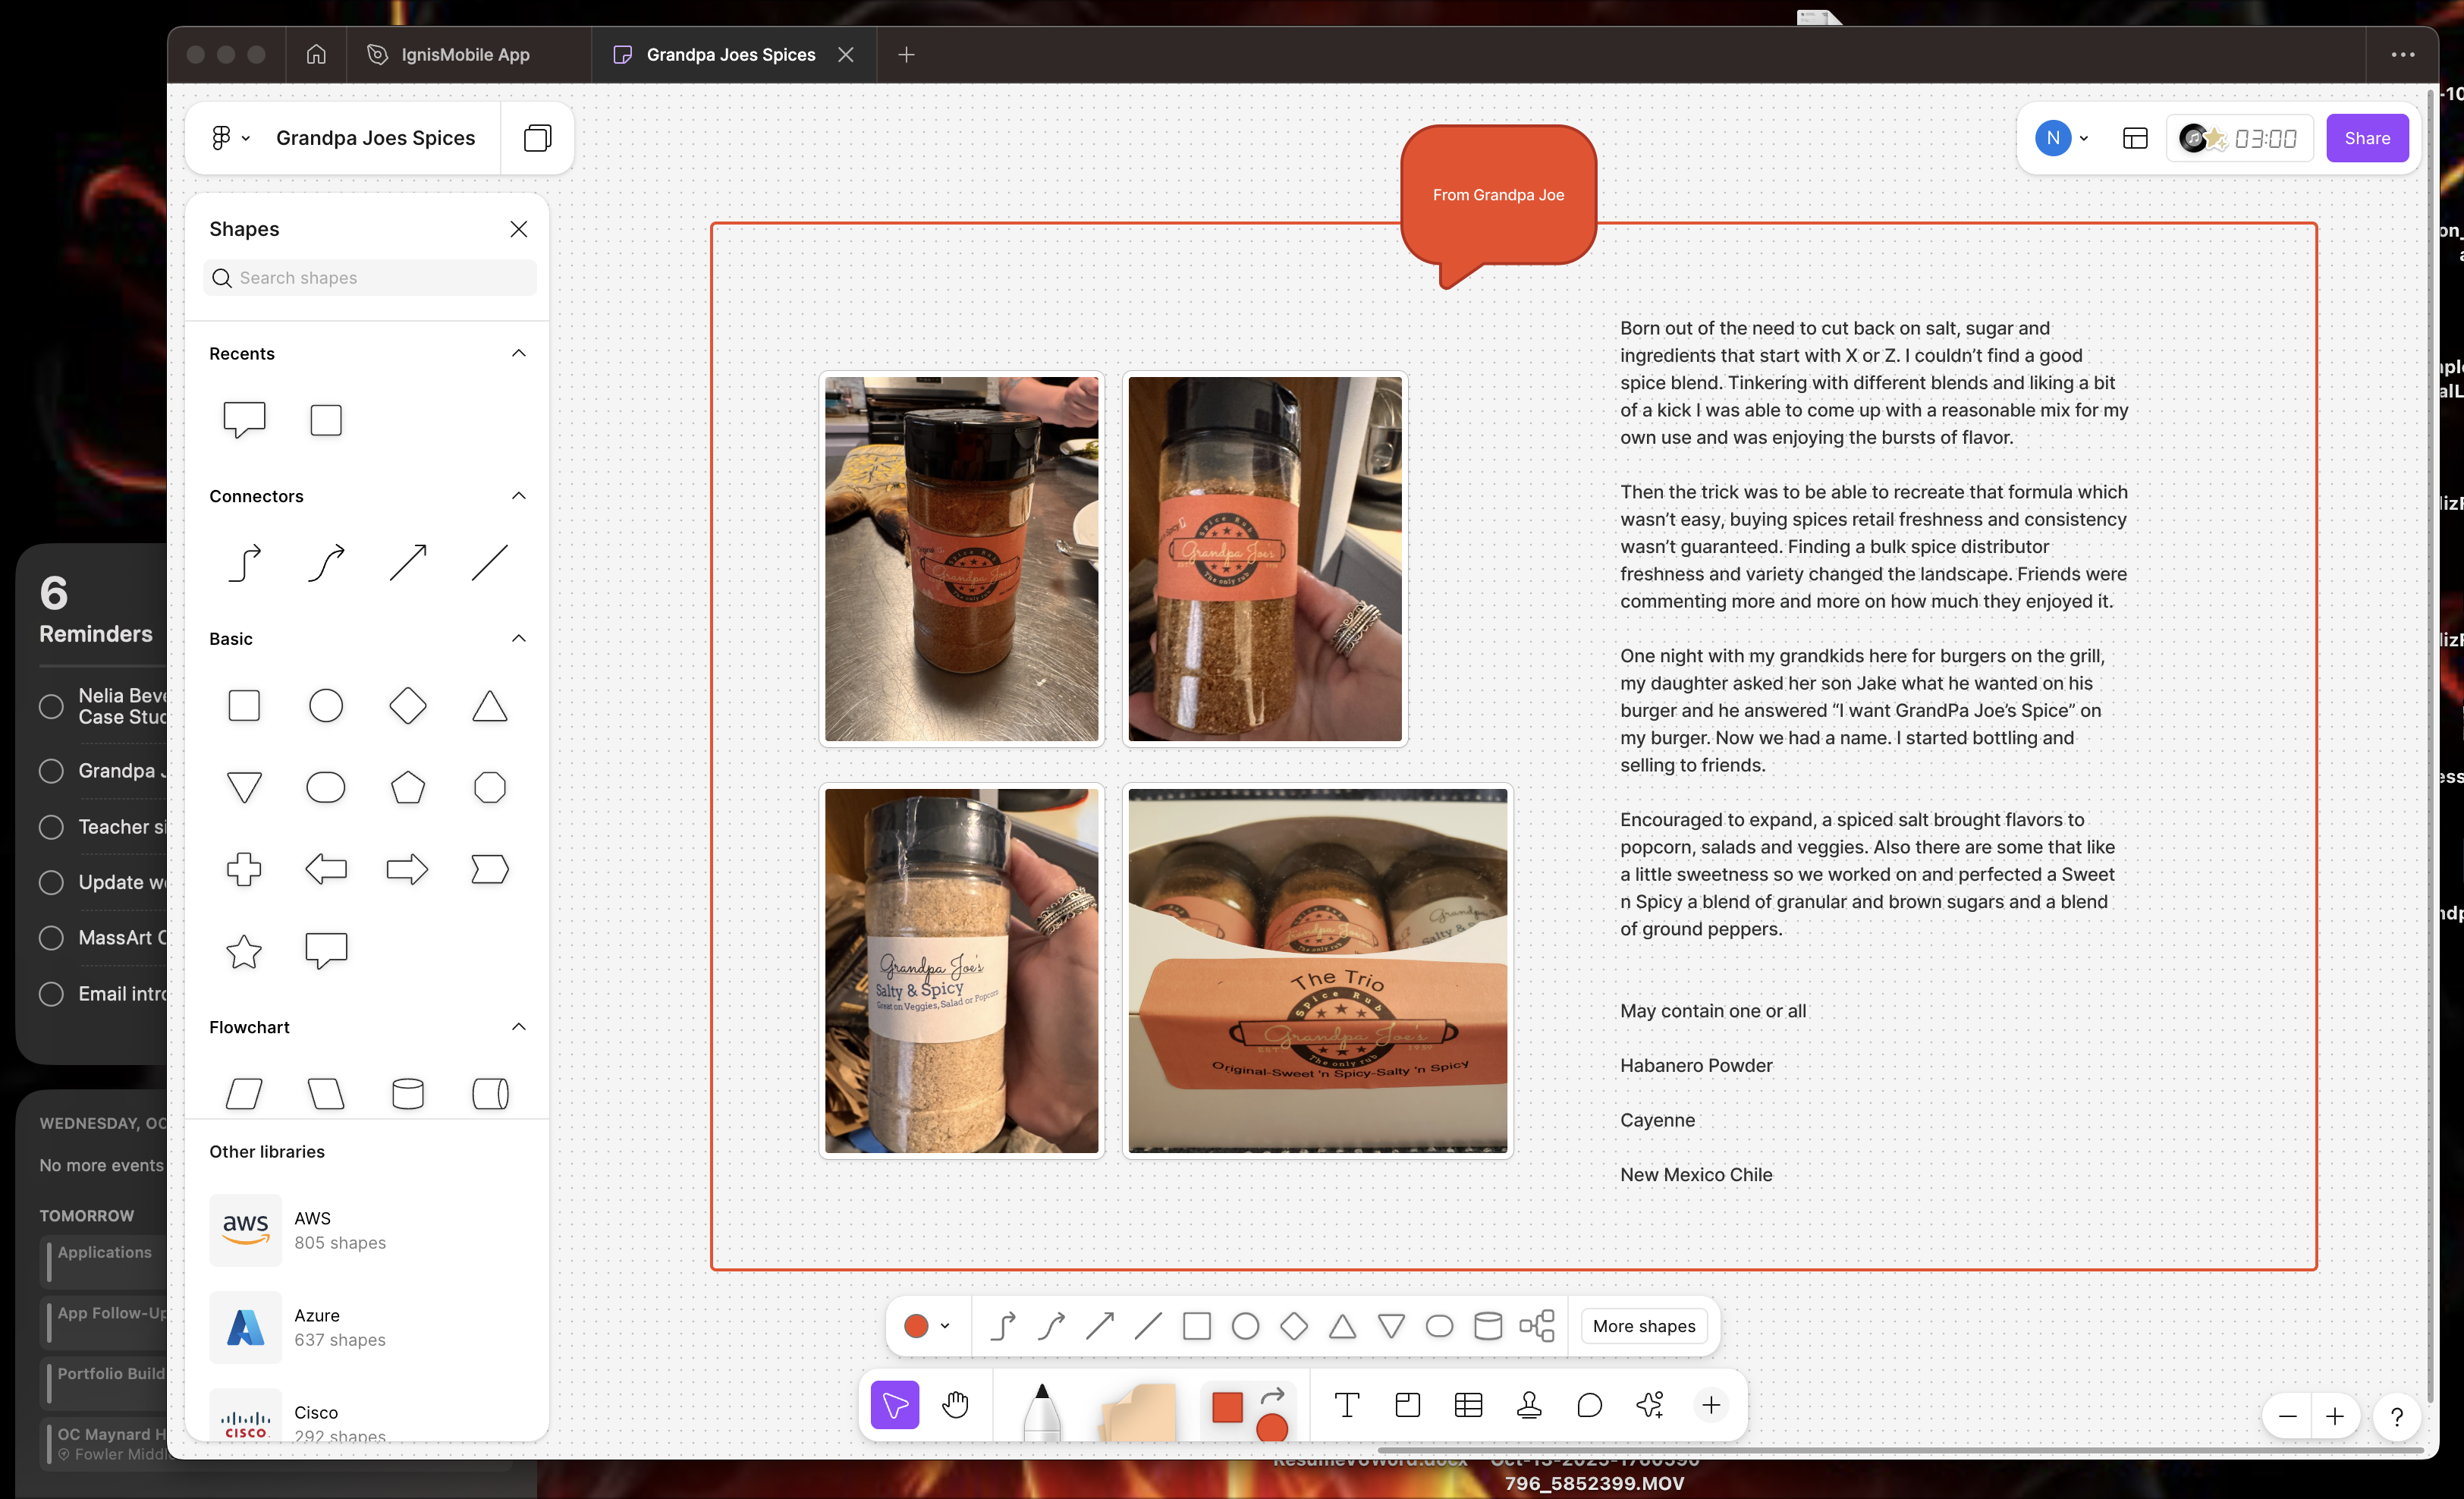
Task: Select the circle shape in bottom shapes toolbar
Action: tap(1245, 1326)
